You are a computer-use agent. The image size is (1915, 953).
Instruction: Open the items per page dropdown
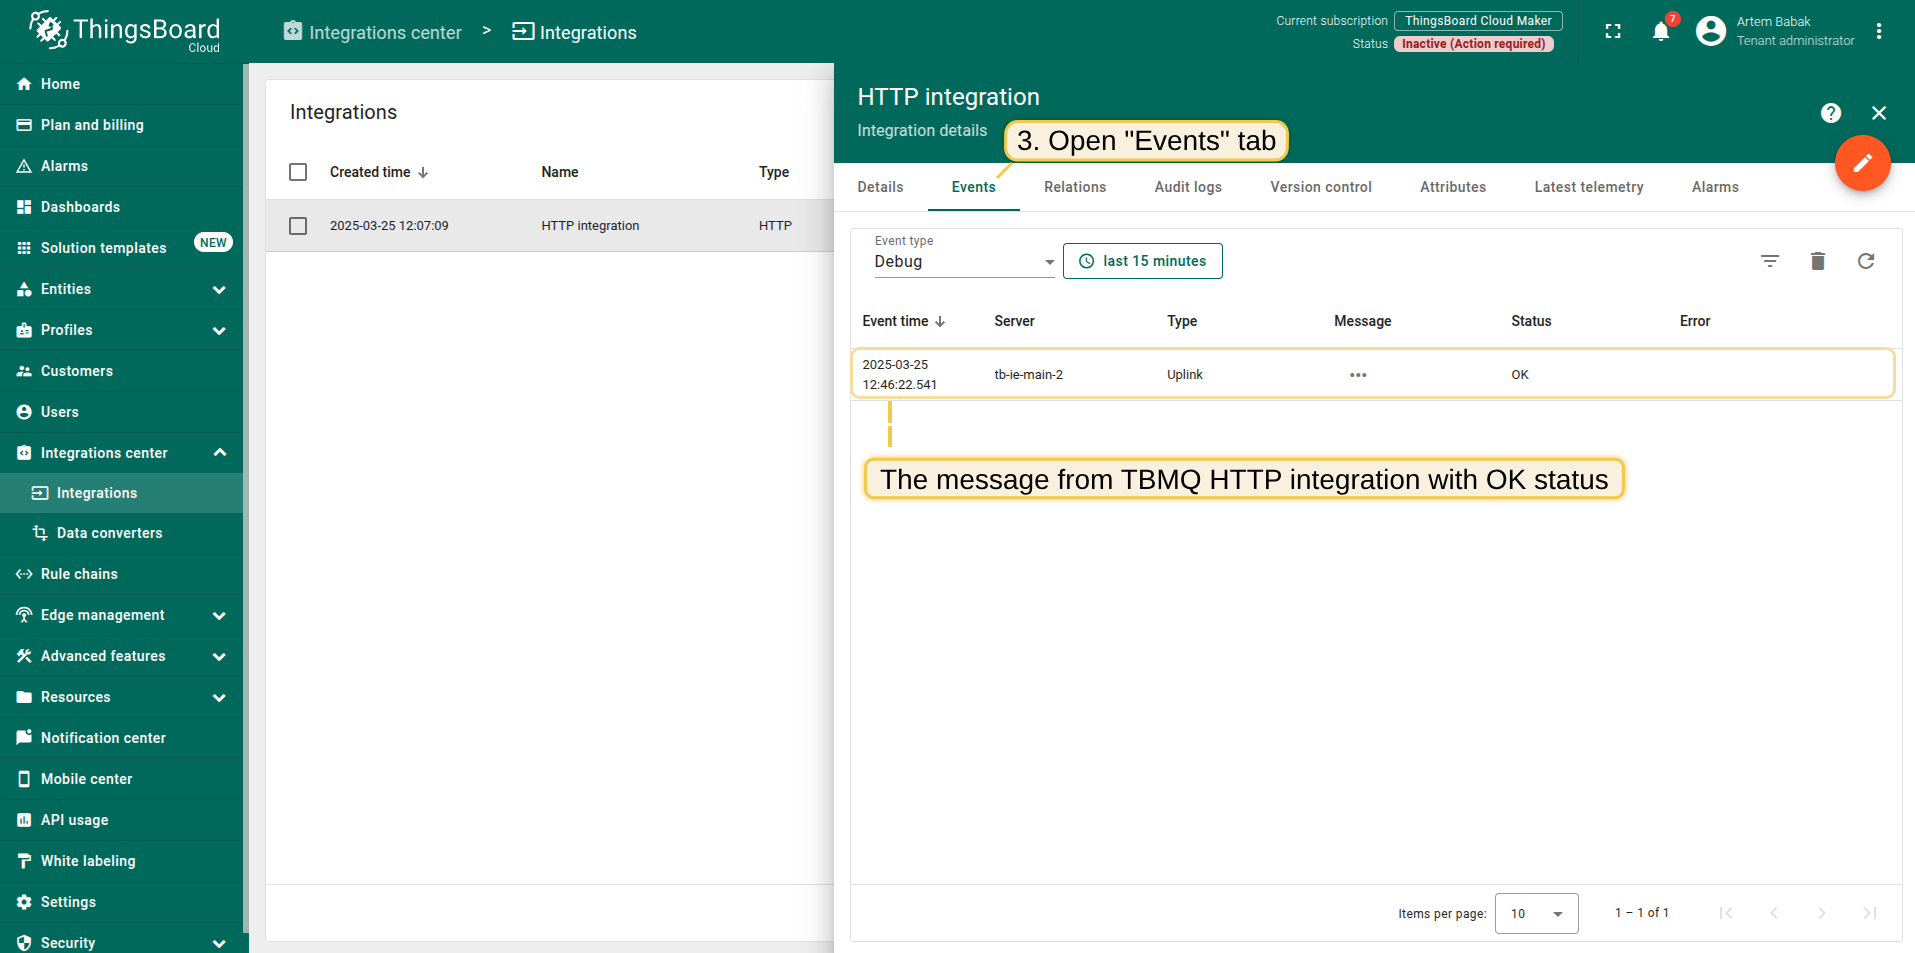click(1536, 913)
